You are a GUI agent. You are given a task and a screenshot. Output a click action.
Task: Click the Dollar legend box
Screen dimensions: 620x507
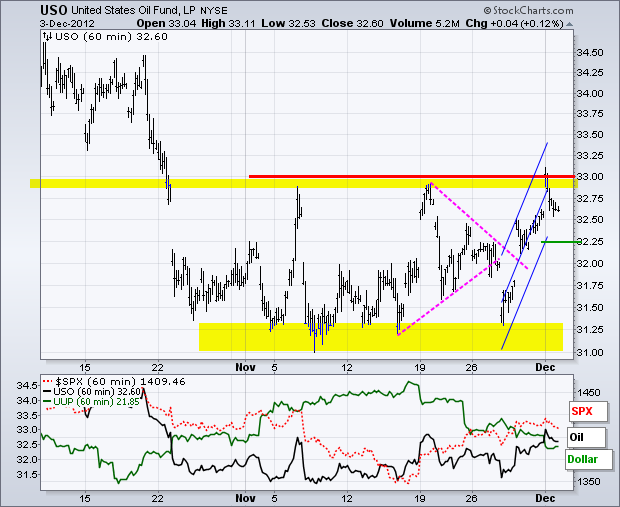(x=588, y=459)
